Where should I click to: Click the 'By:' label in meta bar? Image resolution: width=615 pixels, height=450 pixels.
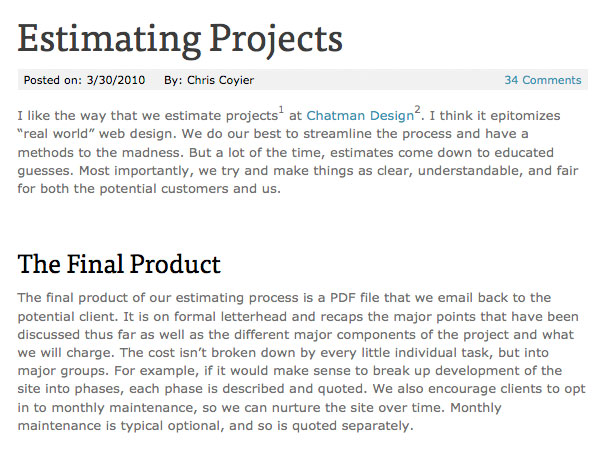click(173, 80)
